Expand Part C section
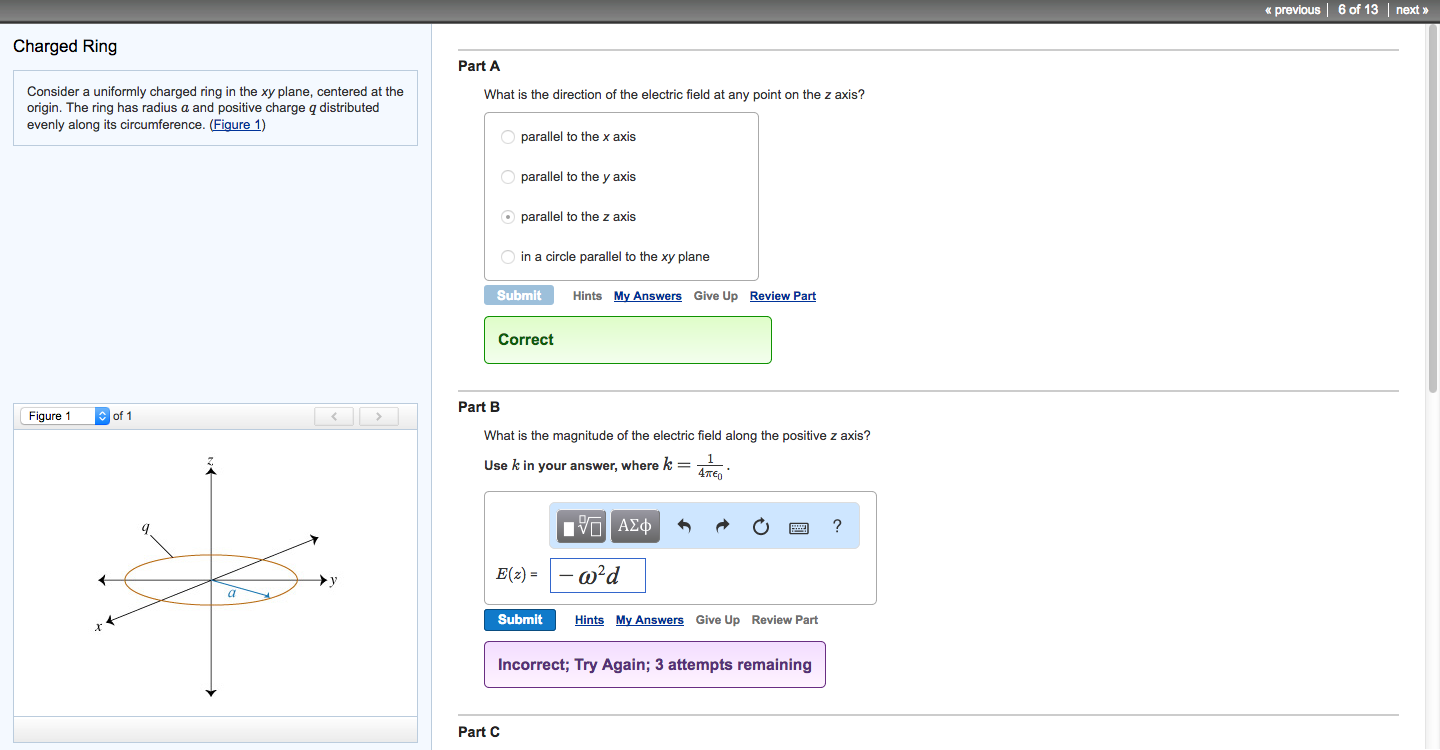Viewport: 1440px width, 750px height. click(x=478, y=731)
